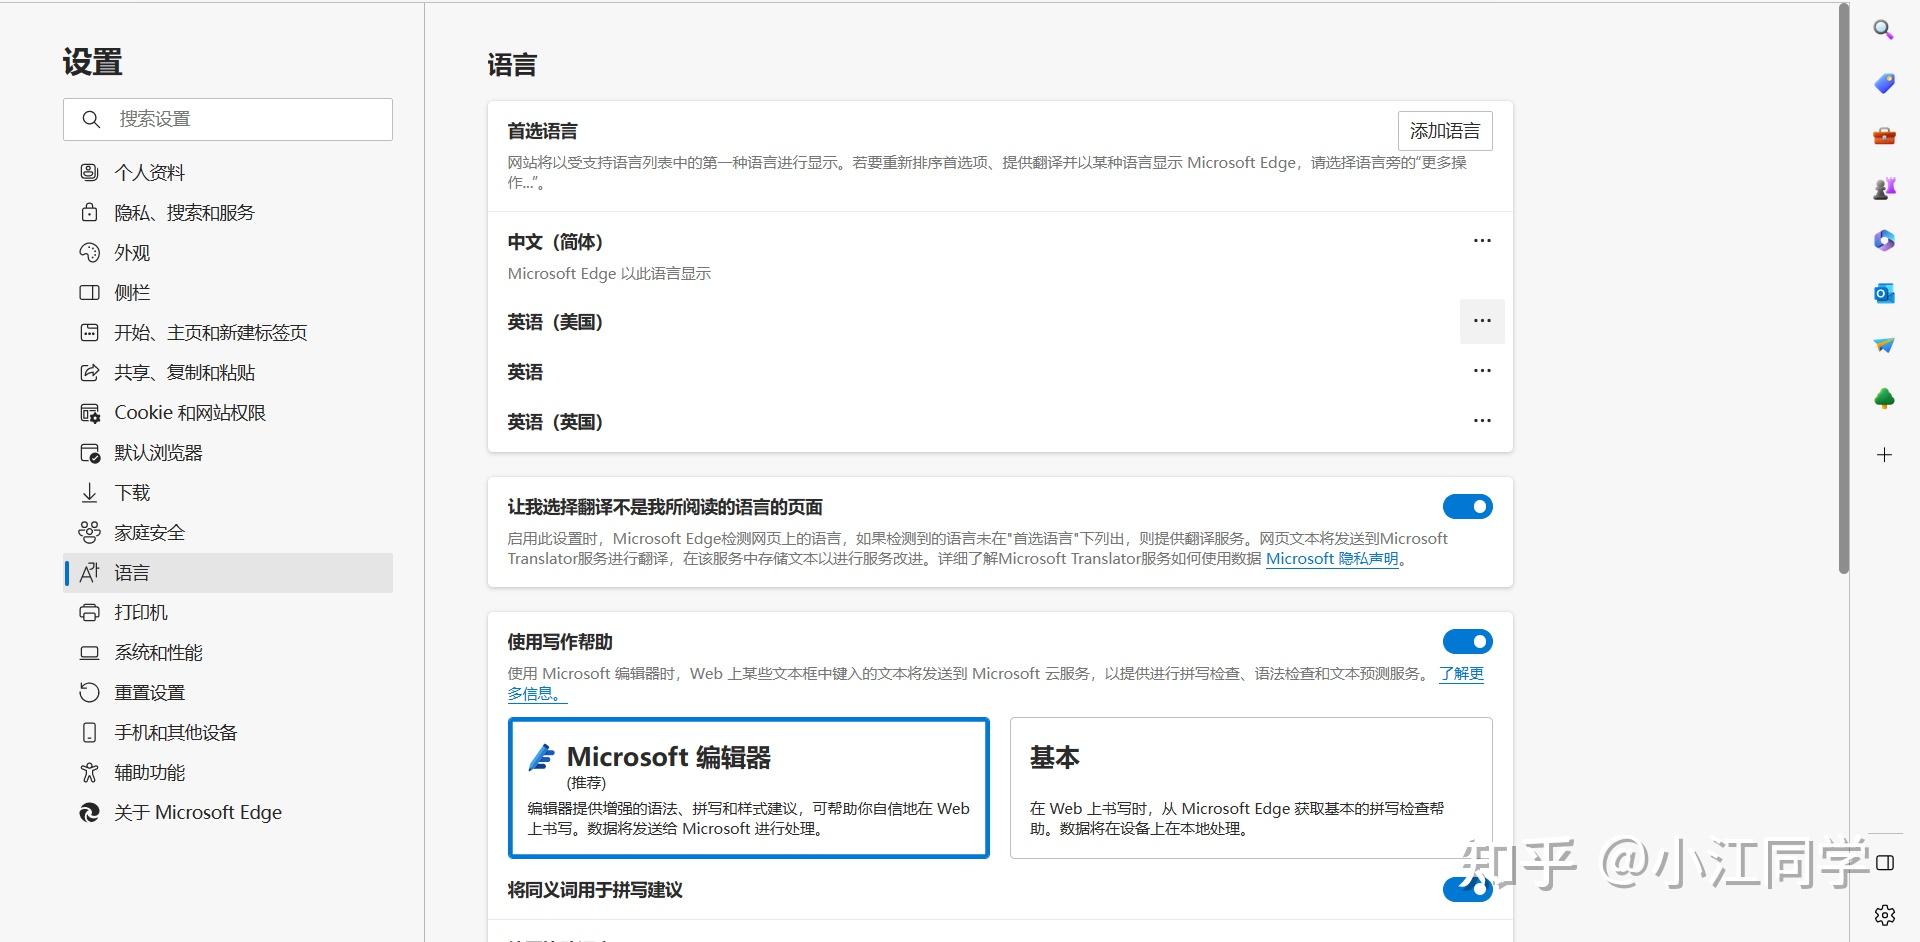
Task: Click the 英语（美国）language name
Action: click(555, 322)
